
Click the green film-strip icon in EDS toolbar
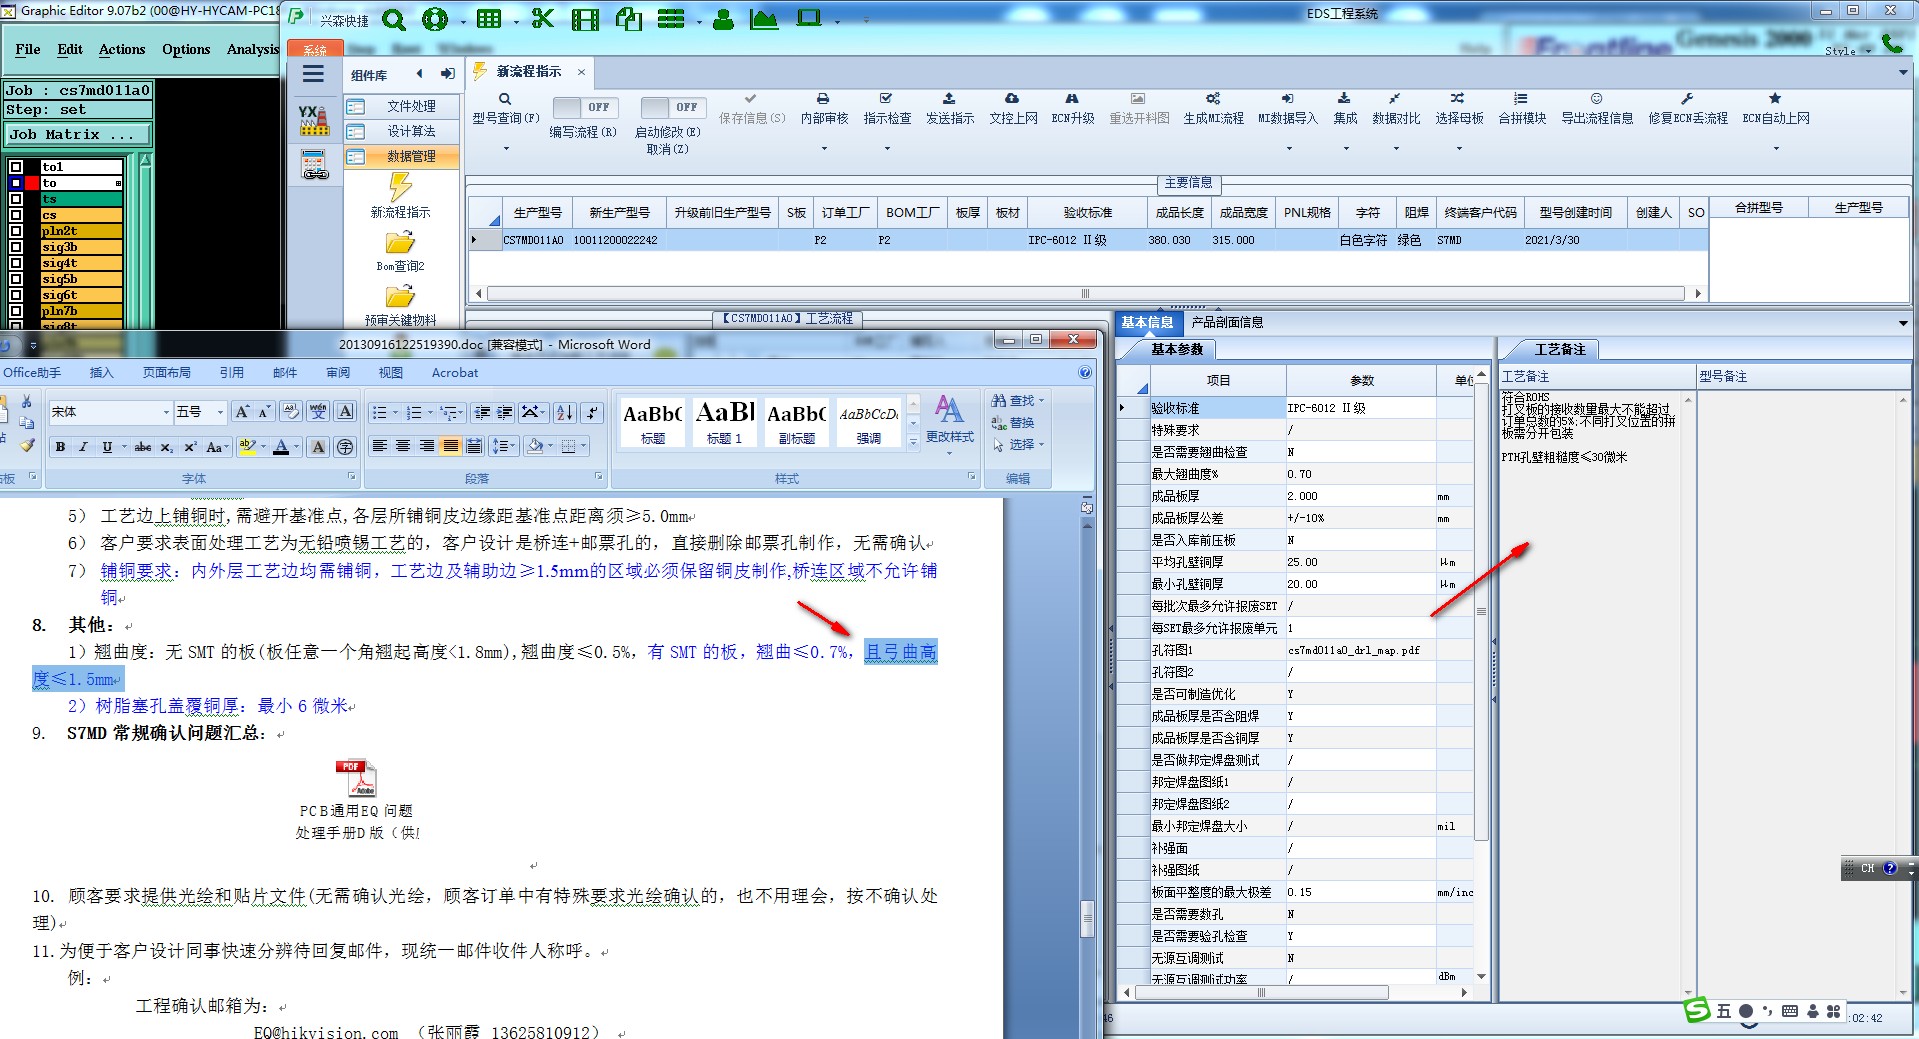585,19
